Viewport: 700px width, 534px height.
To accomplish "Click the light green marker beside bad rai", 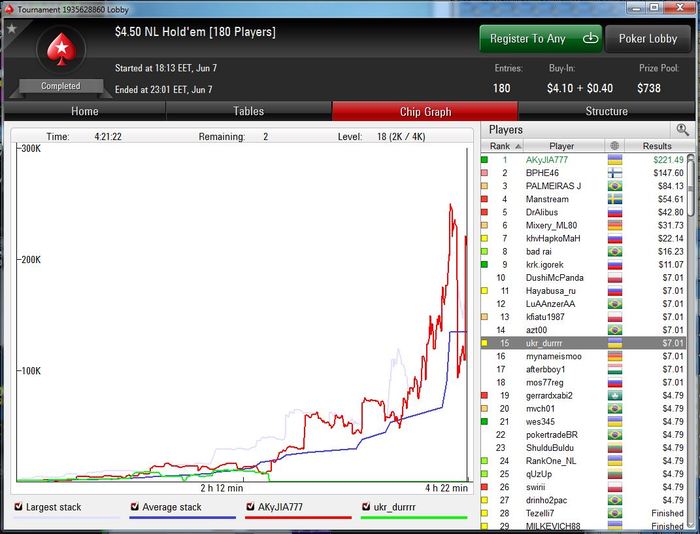I will (x=484, y=251).
